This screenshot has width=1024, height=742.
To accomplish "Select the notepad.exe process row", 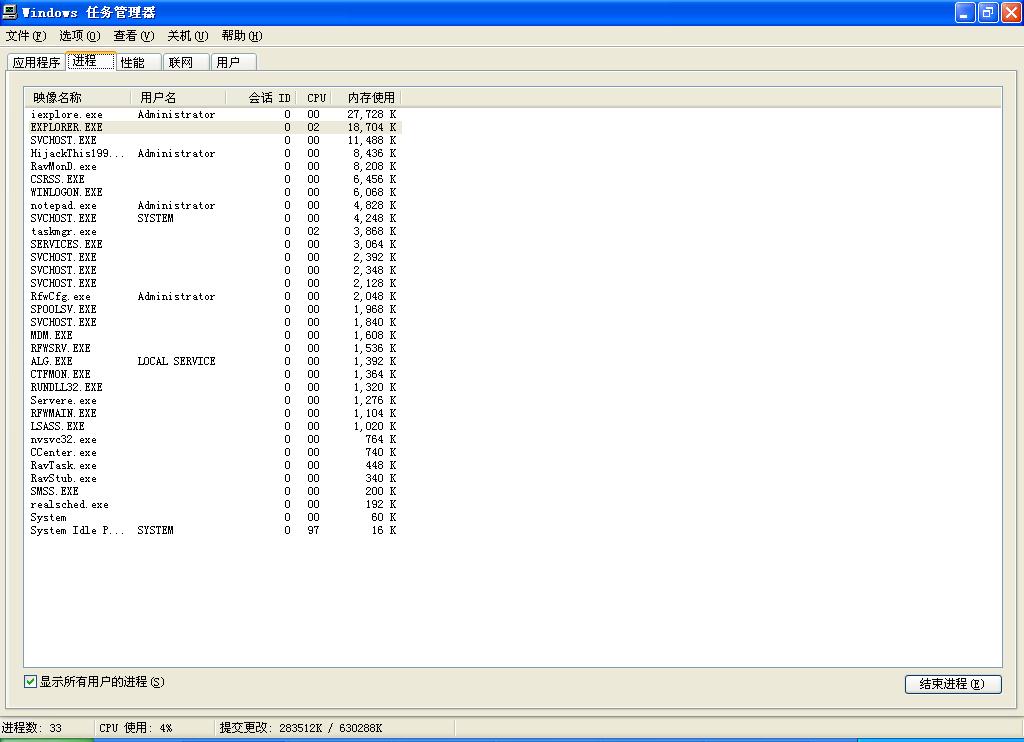I will coord(214,206).
